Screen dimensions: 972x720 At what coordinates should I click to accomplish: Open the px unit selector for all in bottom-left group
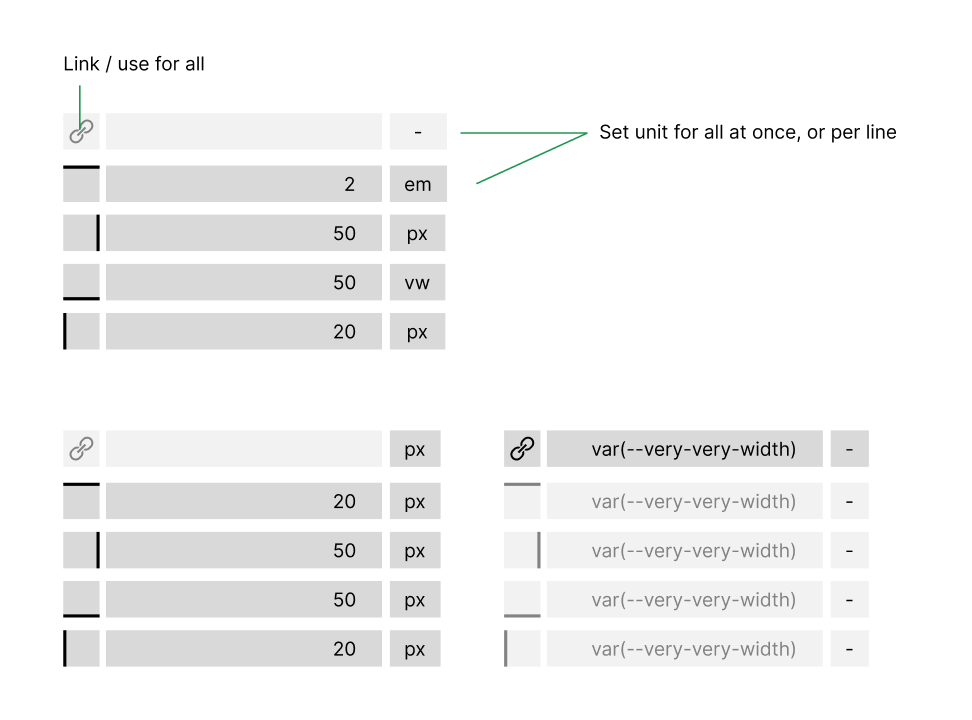tap(415, 448)
